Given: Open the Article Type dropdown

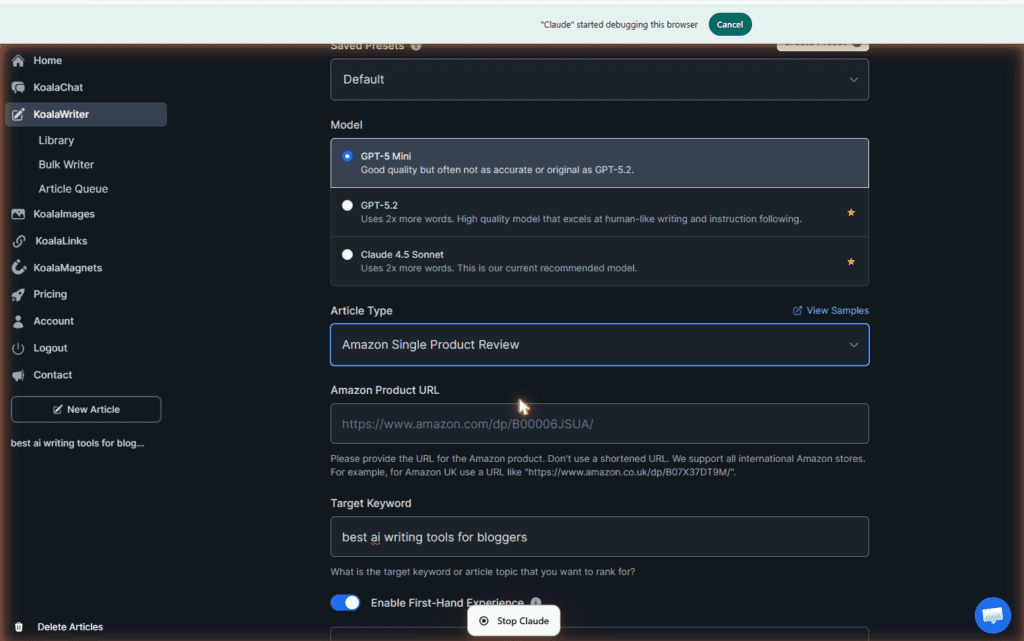Looking at the screenshot, I should (x=600, y=345).
